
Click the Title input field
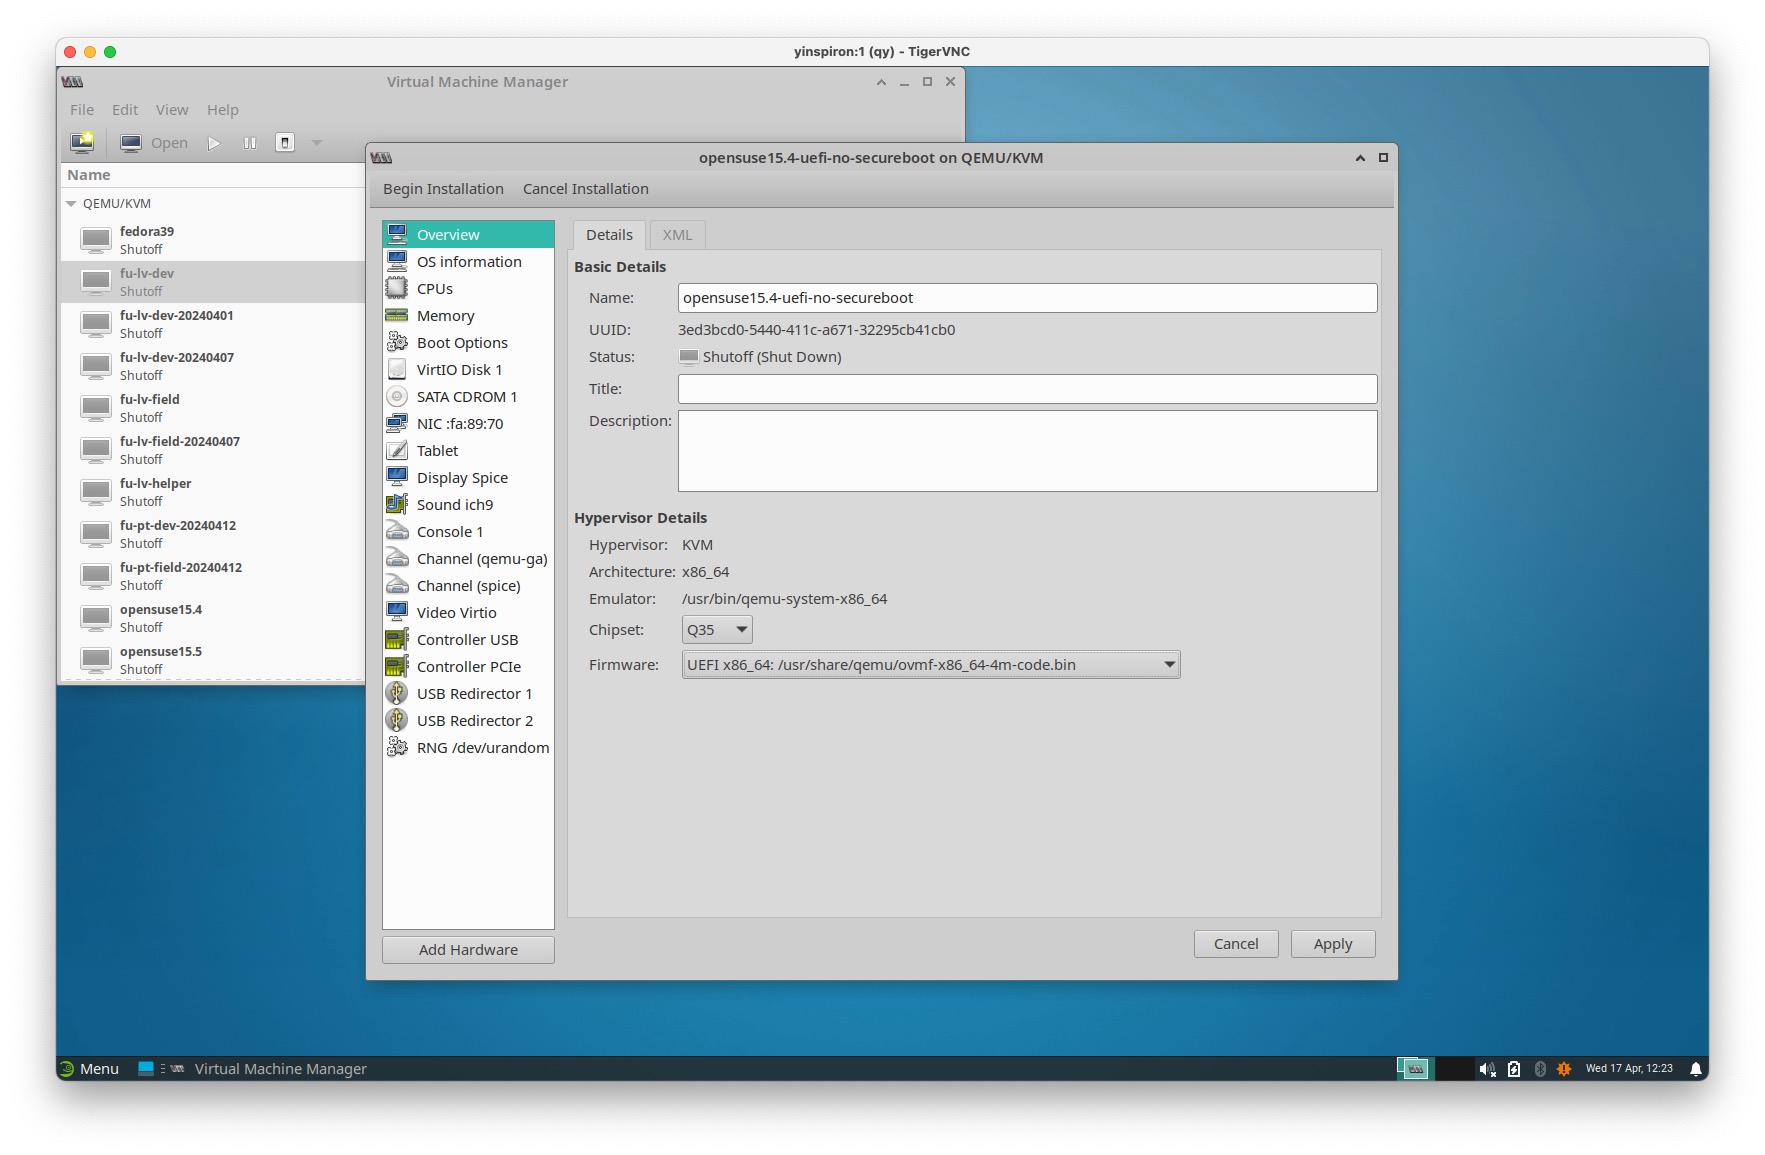click(1028, 389)
